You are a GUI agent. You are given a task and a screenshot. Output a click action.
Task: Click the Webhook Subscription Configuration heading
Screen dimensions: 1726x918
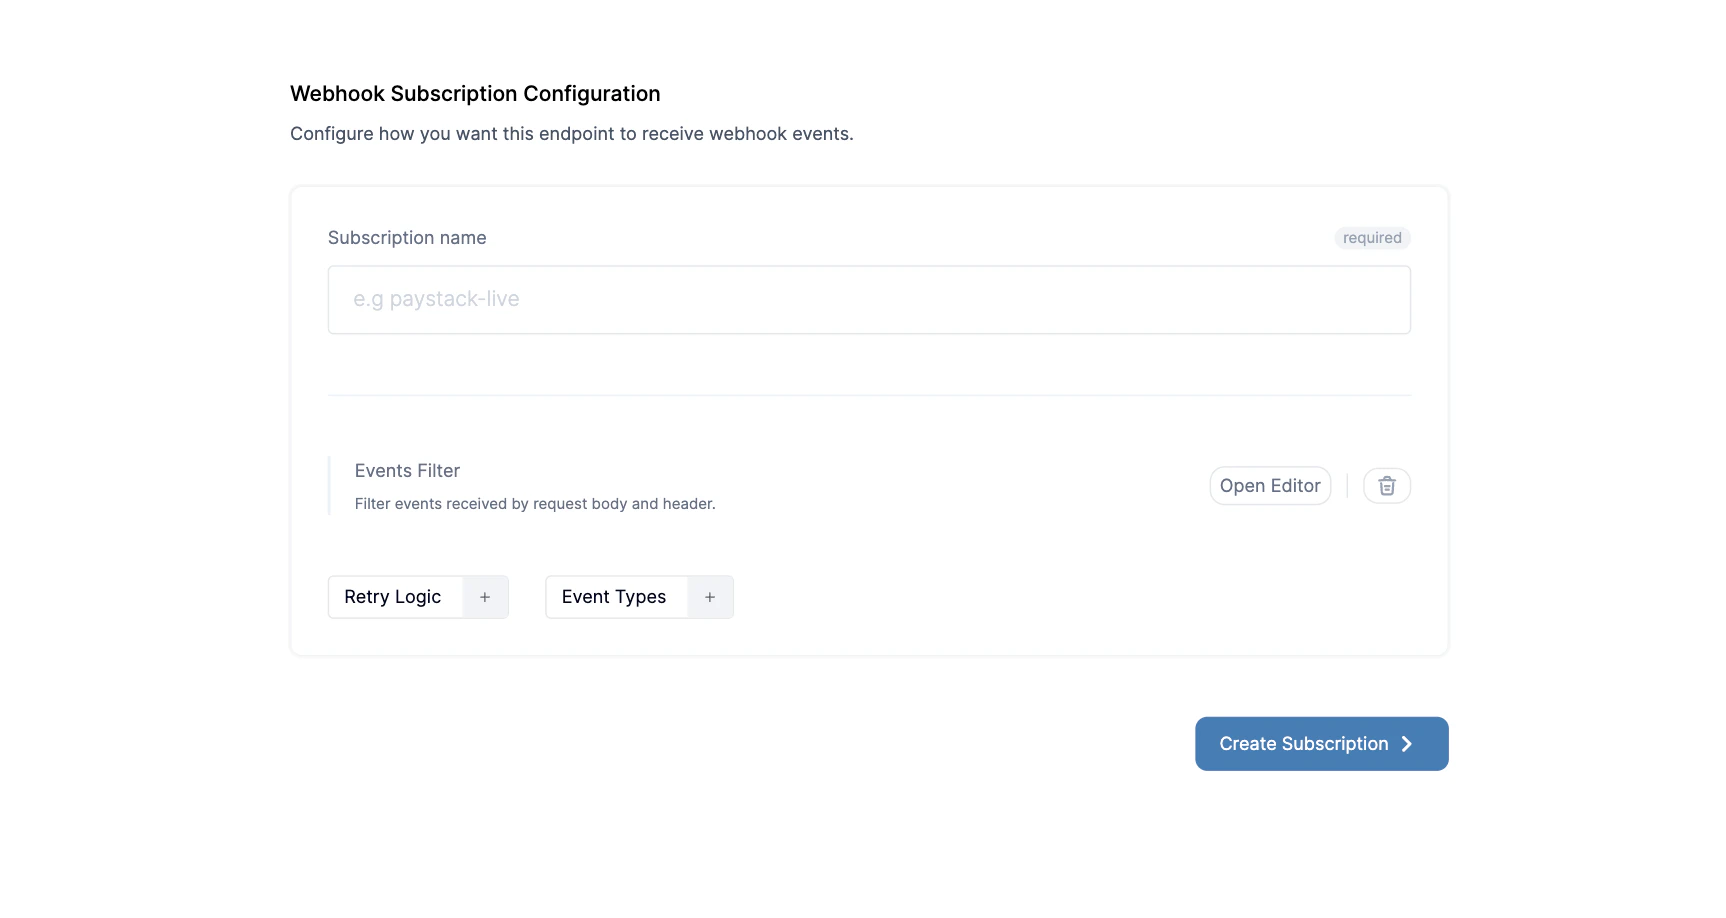tap(474, 93)
